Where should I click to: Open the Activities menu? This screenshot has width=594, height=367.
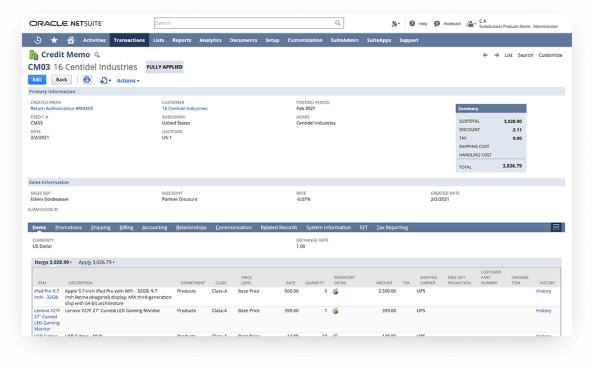click(94, 40)
